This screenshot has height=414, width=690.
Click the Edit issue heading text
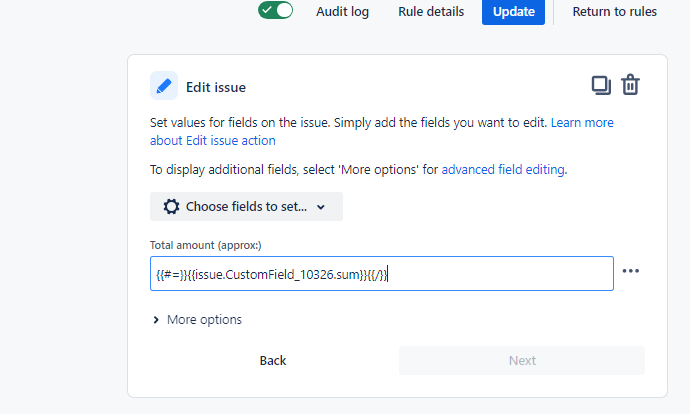pyautogui.click(x=216, y=87)
